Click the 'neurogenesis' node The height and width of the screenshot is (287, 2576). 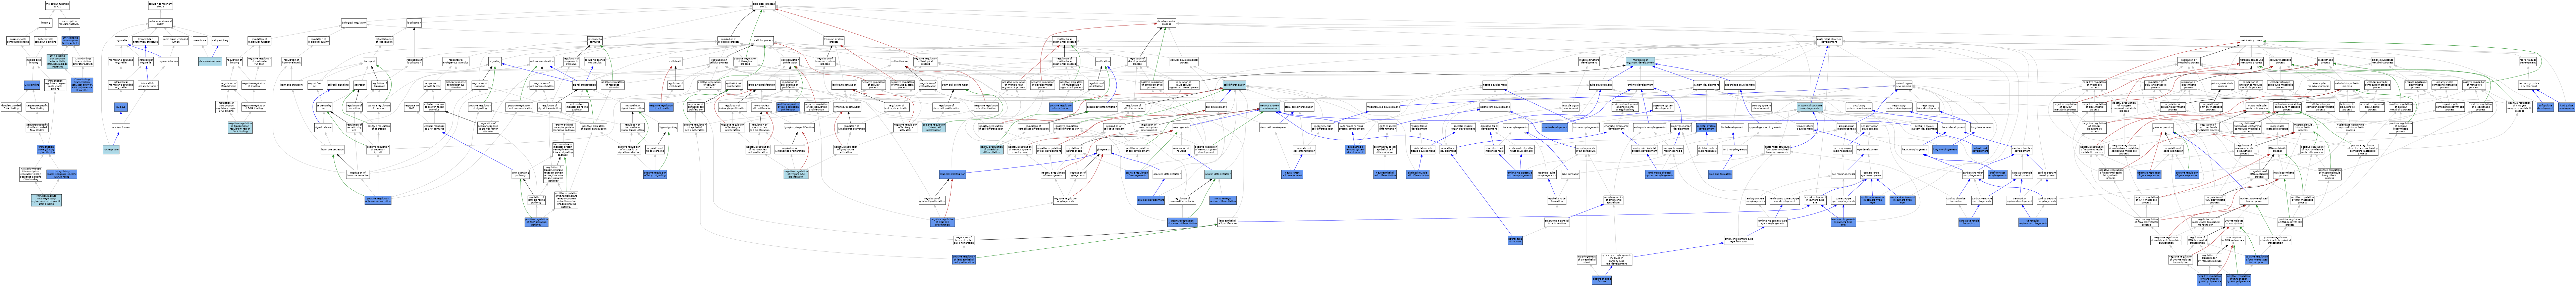coord(1181,128)
